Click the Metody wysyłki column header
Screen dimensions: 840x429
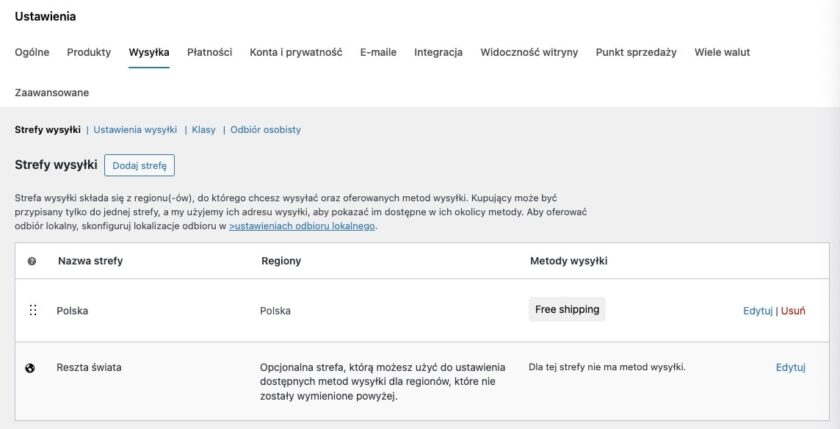point(568,261)
